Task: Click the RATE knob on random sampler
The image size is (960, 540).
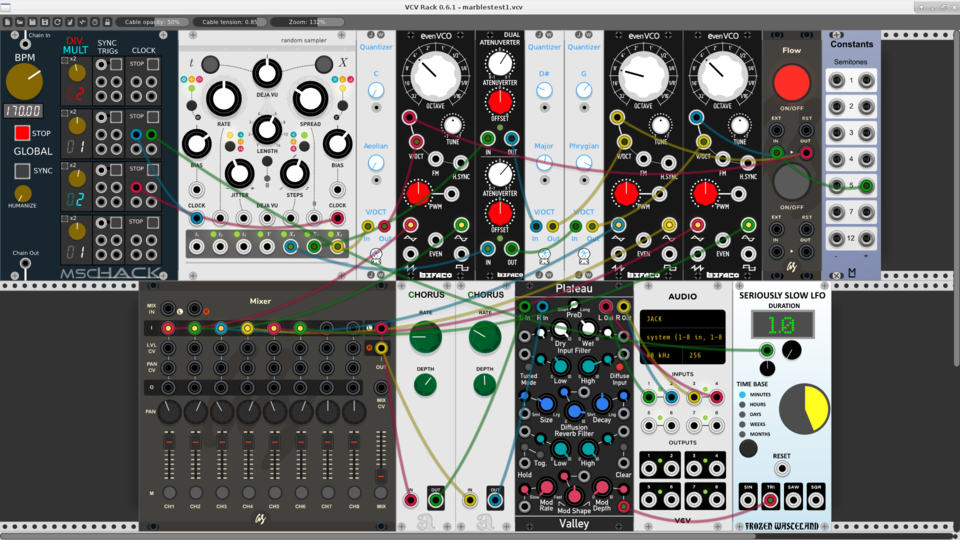Action: [223, 99]
